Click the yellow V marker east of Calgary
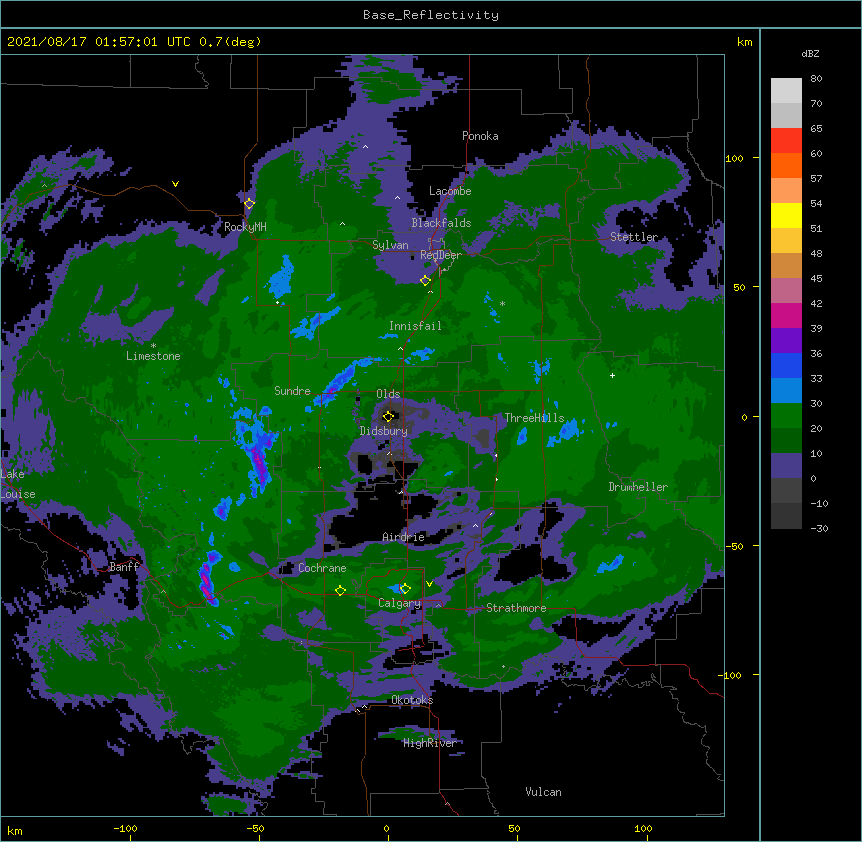The height and width of the screenshot is (842, 862). tap(429, 584)
